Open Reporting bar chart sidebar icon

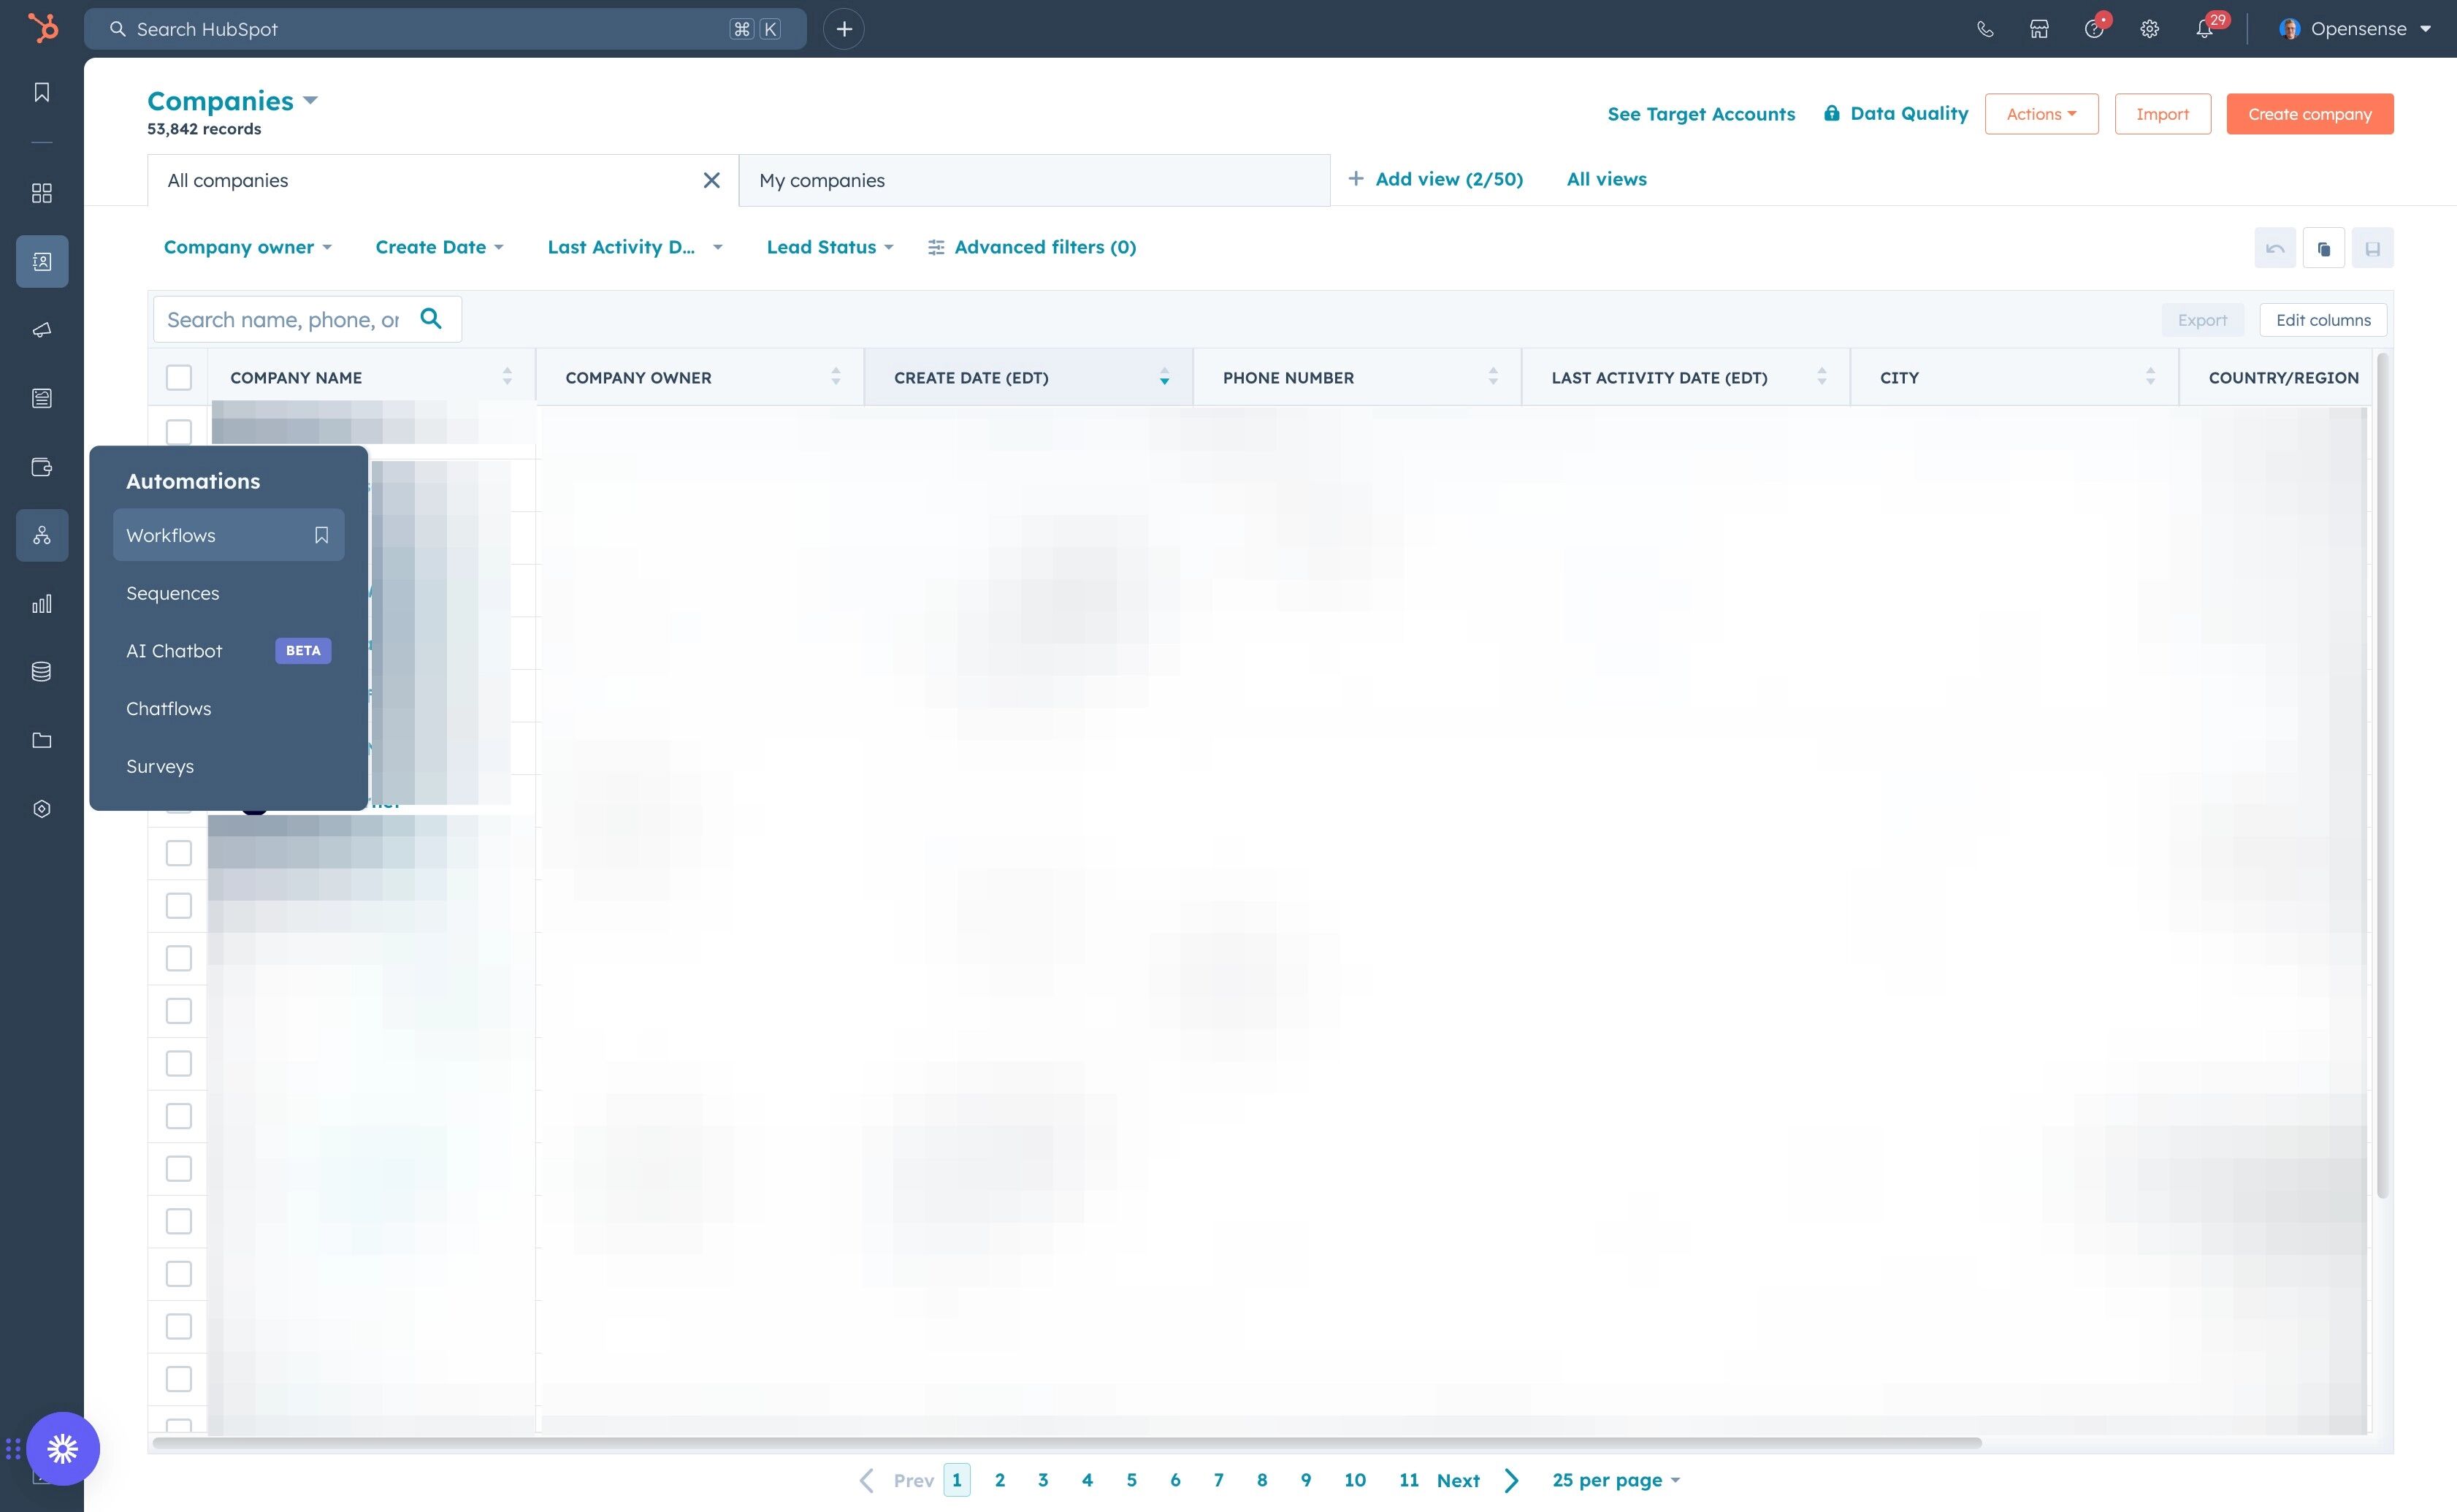[x=42, y=604]
